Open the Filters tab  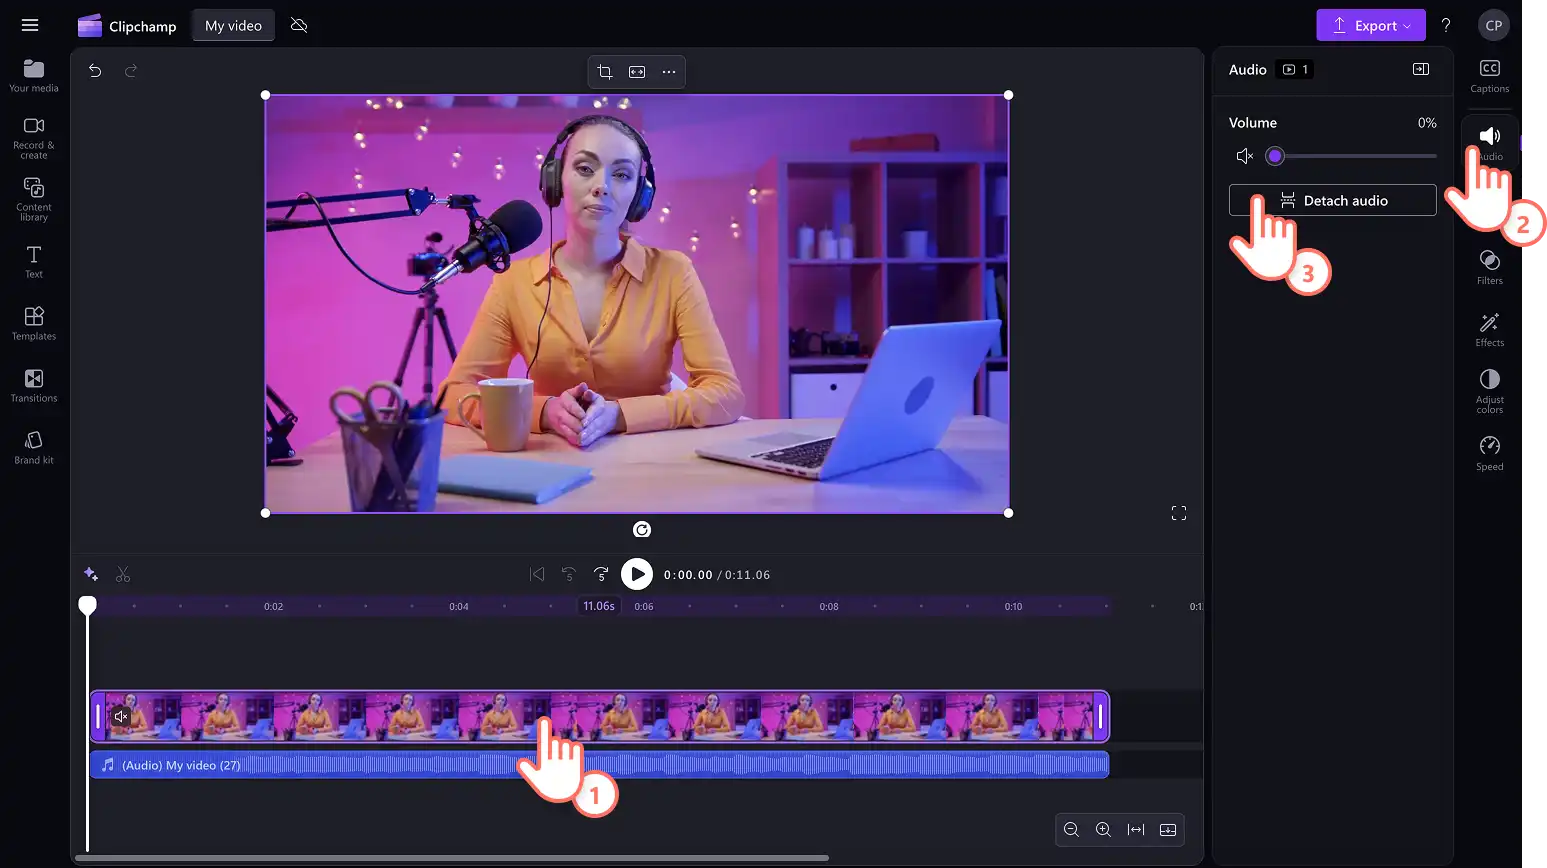(1490, 268)
